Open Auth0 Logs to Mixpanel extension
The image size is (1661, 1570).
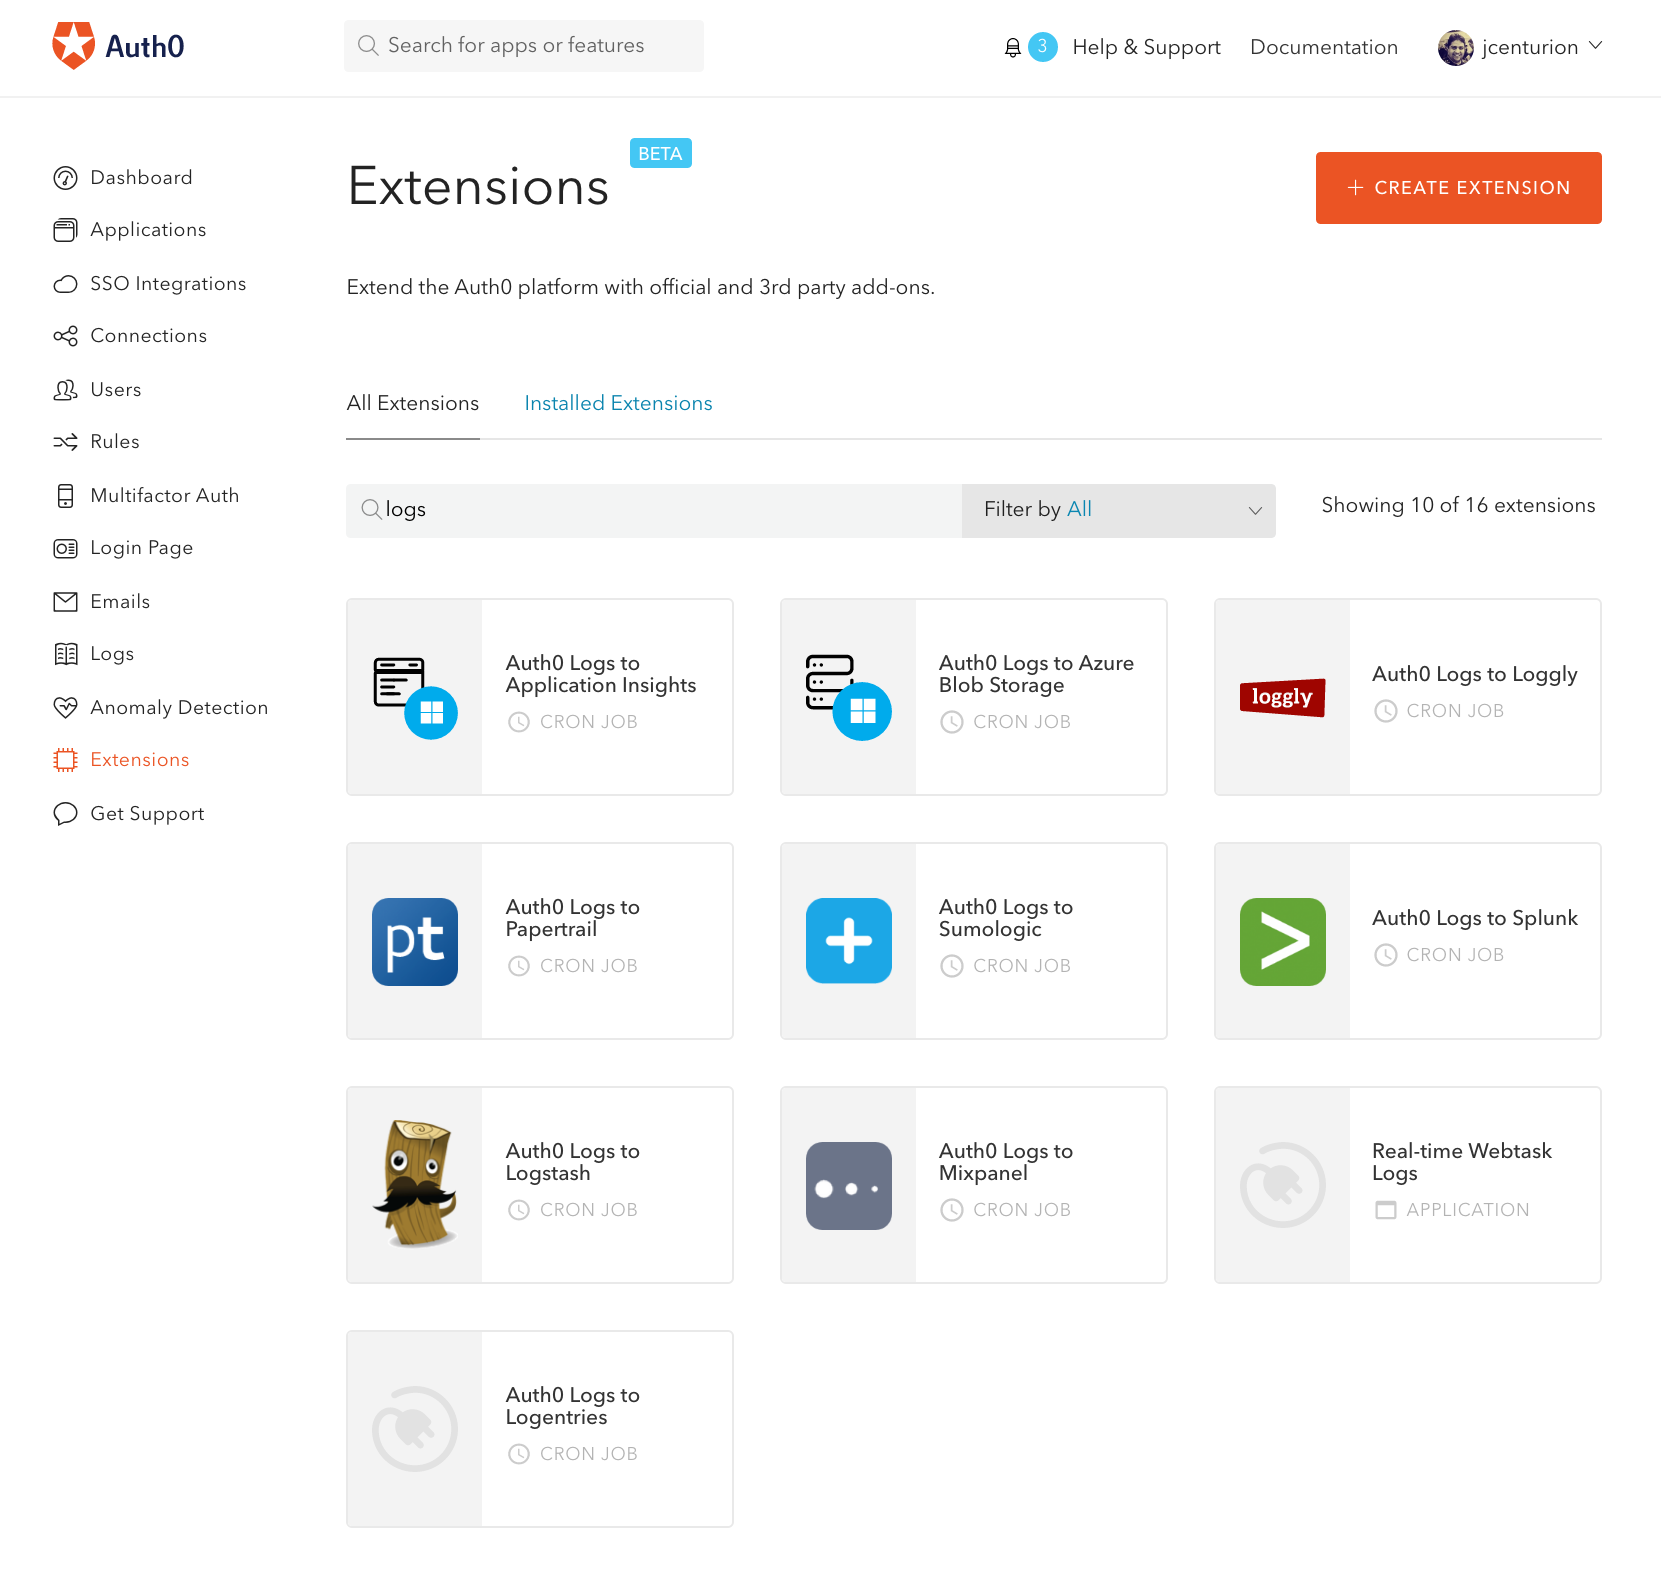973,1185
